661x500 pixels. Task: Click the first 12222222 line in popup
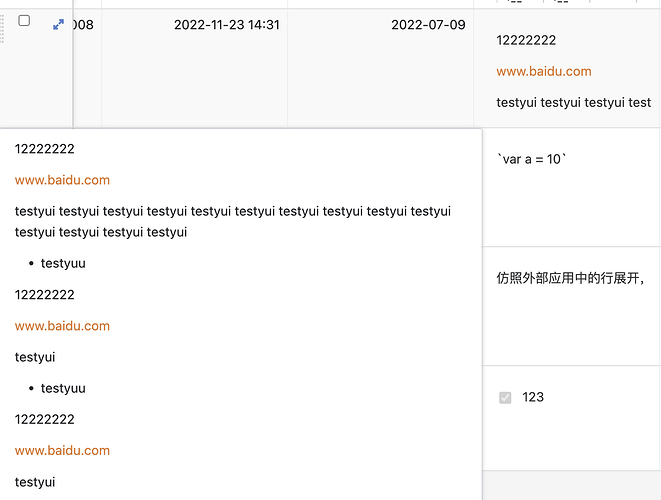click(x=45, y=149)
